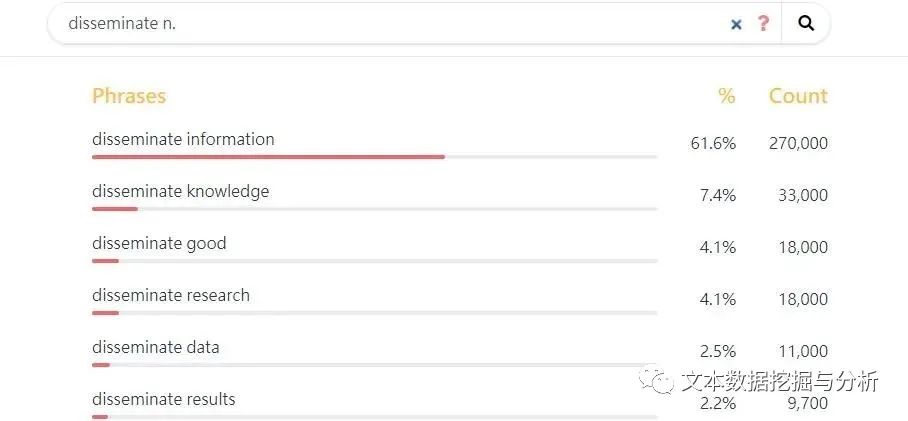Click the 61.6% percentage value
This screenshot has height=421, width=908.
tap(713, 143)
